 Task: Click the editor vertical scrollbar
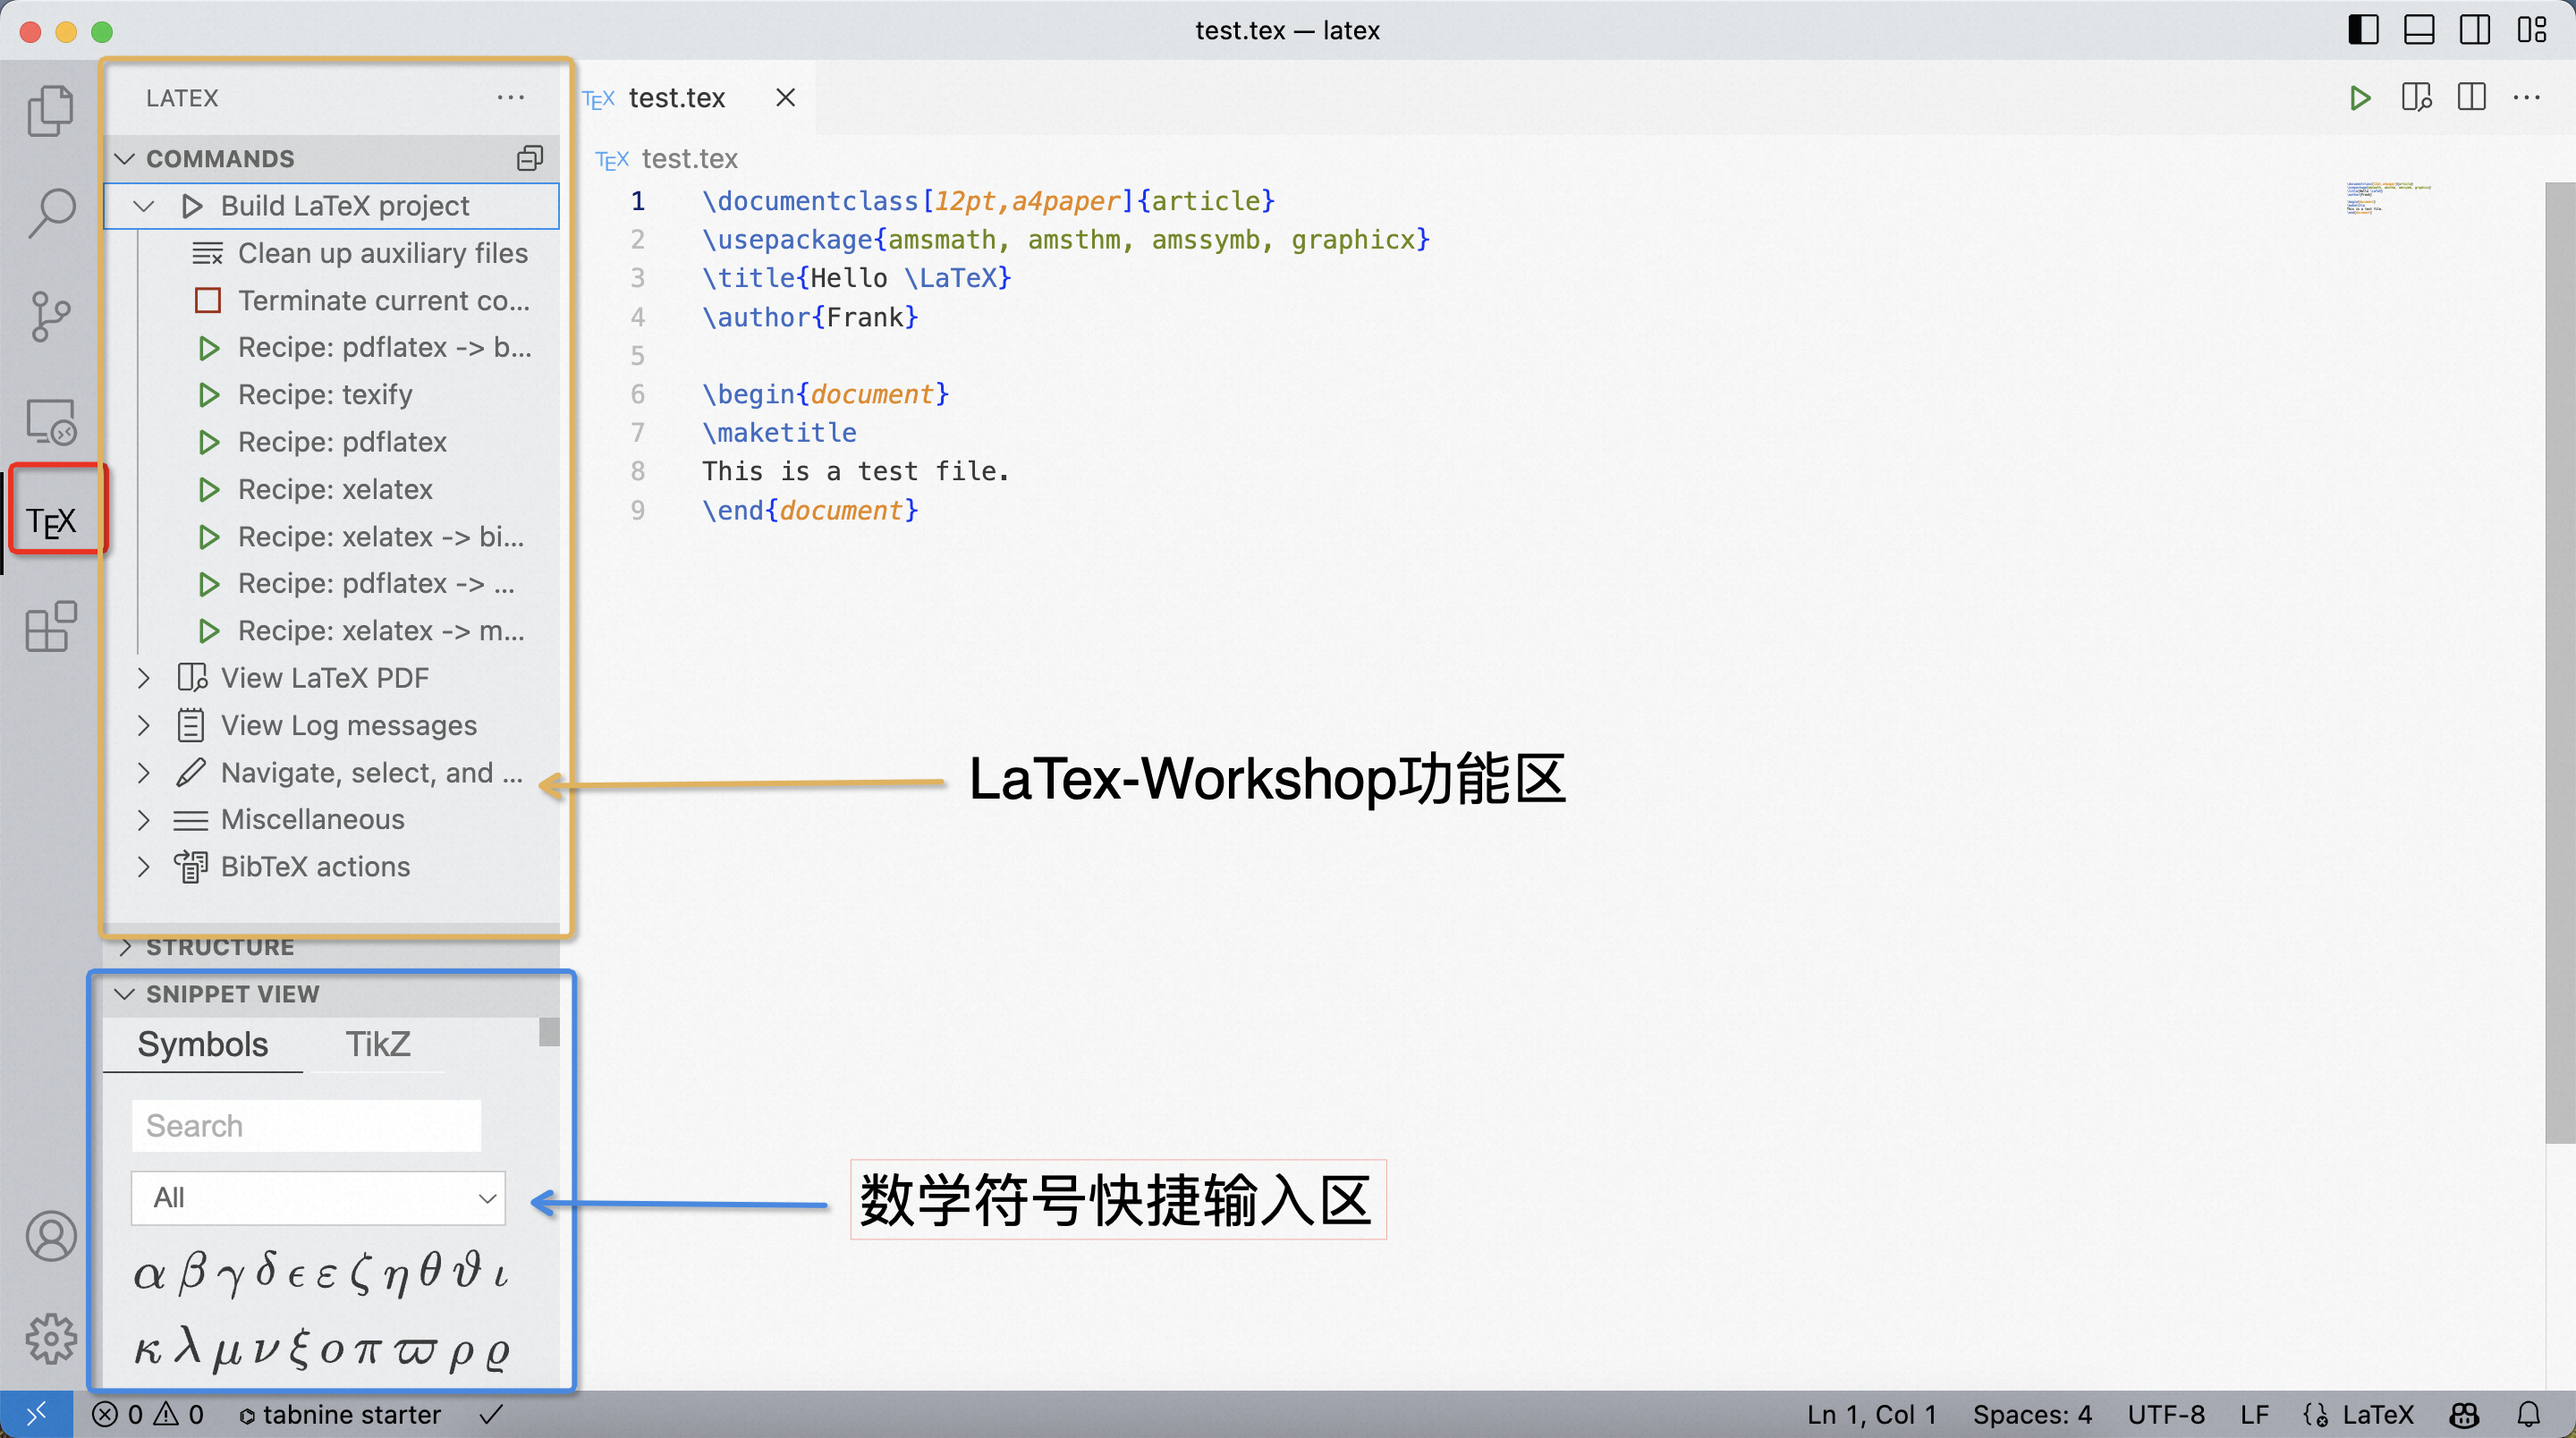point(2560,662)
